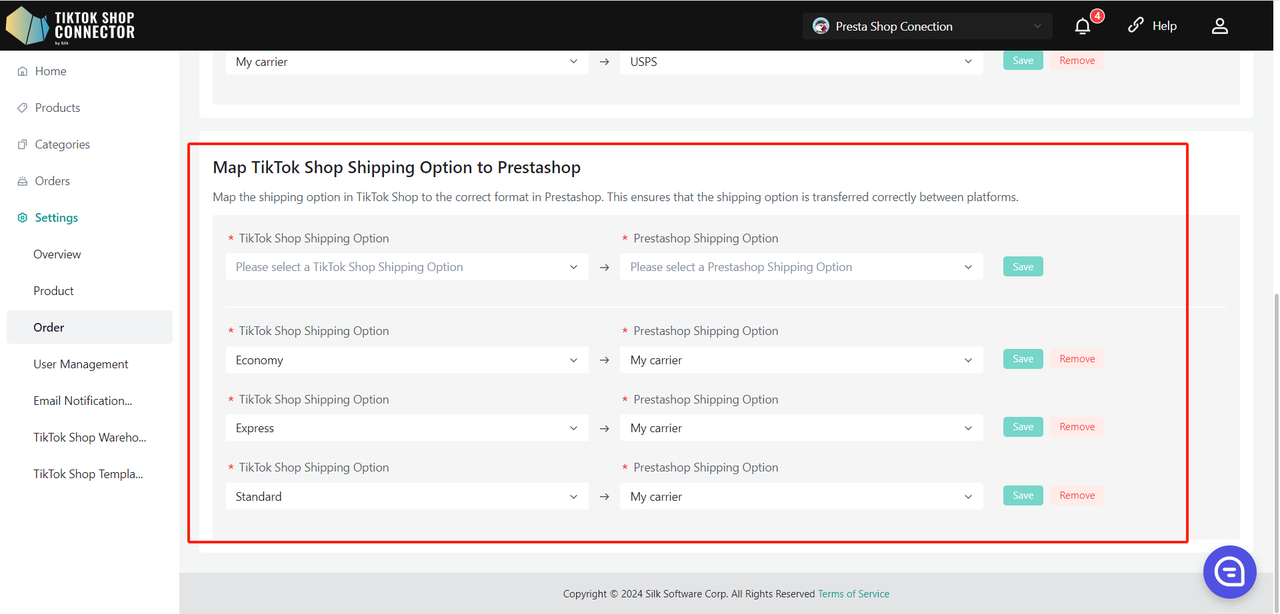Image resolution: width=1280 pixels, height=614 pixels.
Task: Remove the Economy shipping mapping
Action: pyautogui.click(x=1077, y=359)
